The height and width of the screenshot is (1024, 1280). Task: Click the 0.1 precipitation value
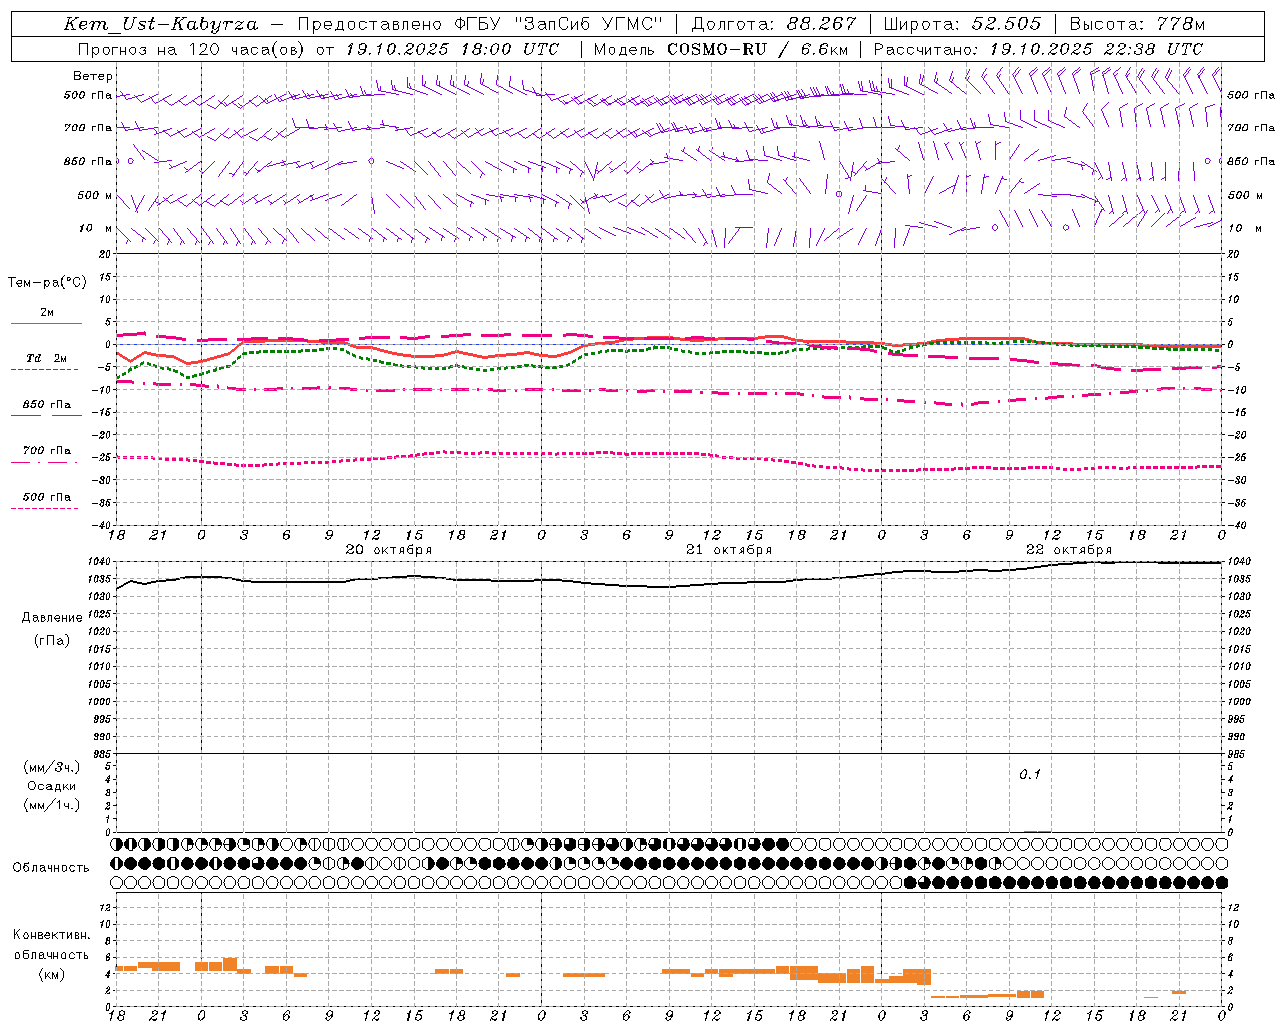[1029, 775]
